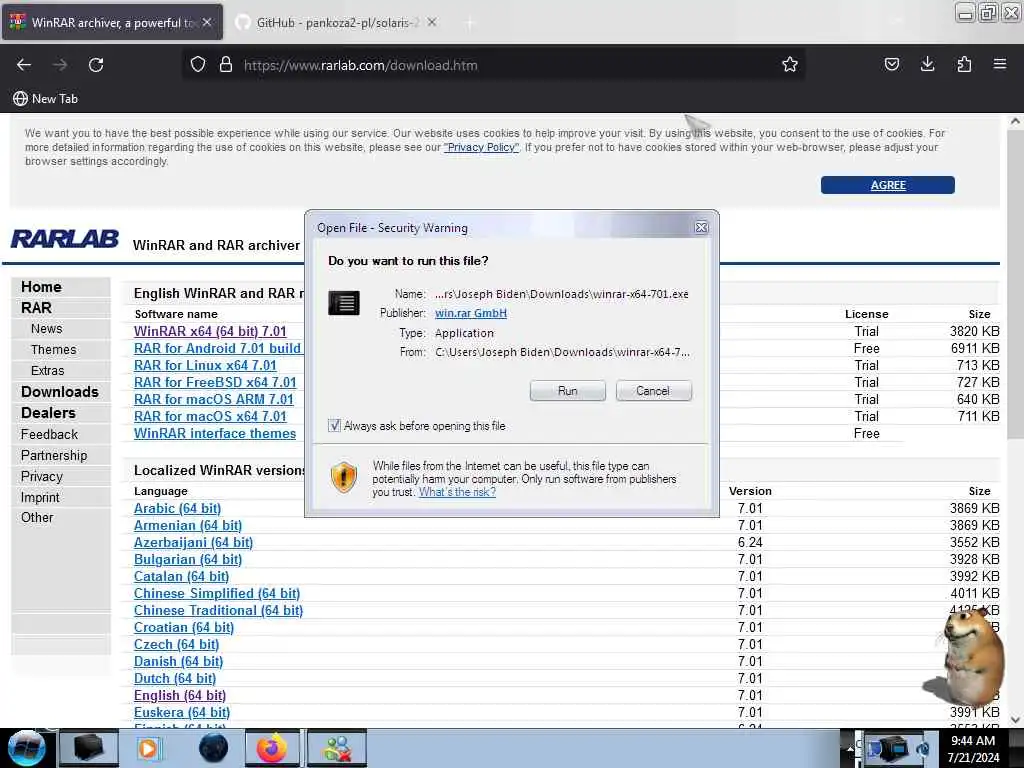This screenshot has height=768, width=1024.
Task: Open Partnership in the sidebar menu
Action: click(x=54, y=455)
